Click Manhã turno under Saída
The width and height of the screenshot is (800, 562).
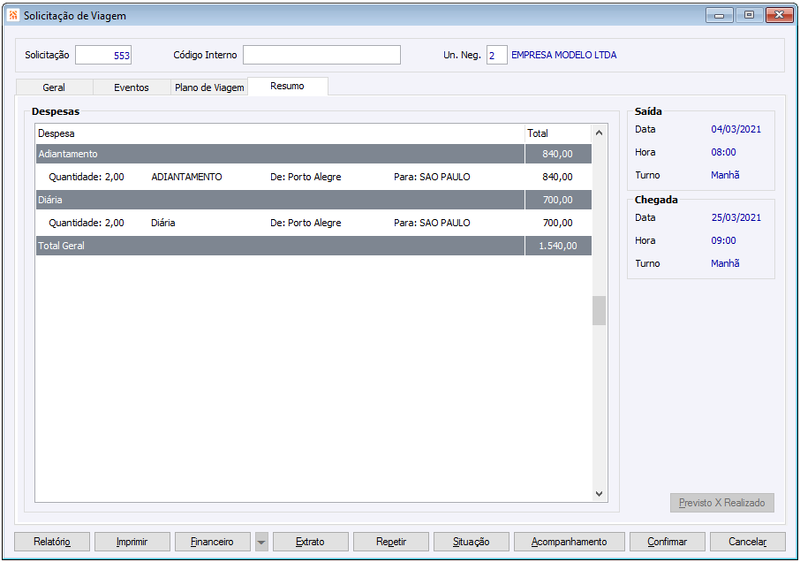(725, 175)
